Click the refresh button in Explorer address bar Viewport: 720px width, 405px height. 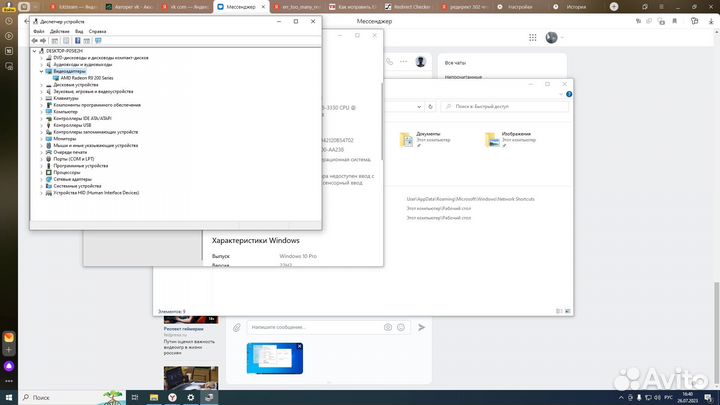(430, 107)
